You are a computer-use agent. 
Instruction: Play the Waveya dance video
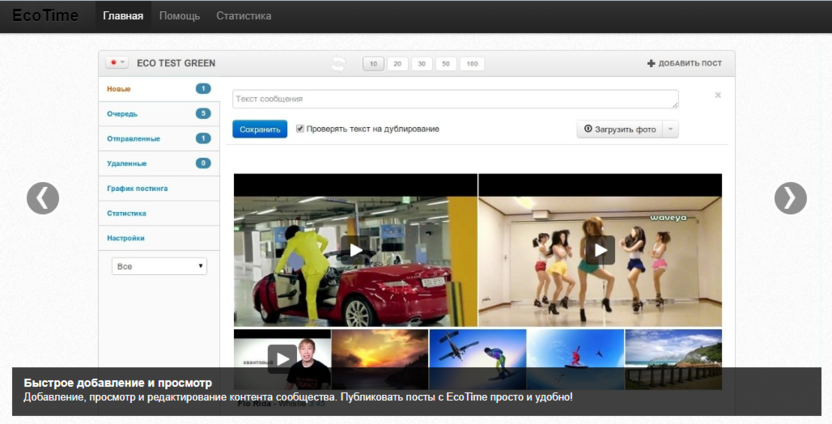tap(599, 249)
